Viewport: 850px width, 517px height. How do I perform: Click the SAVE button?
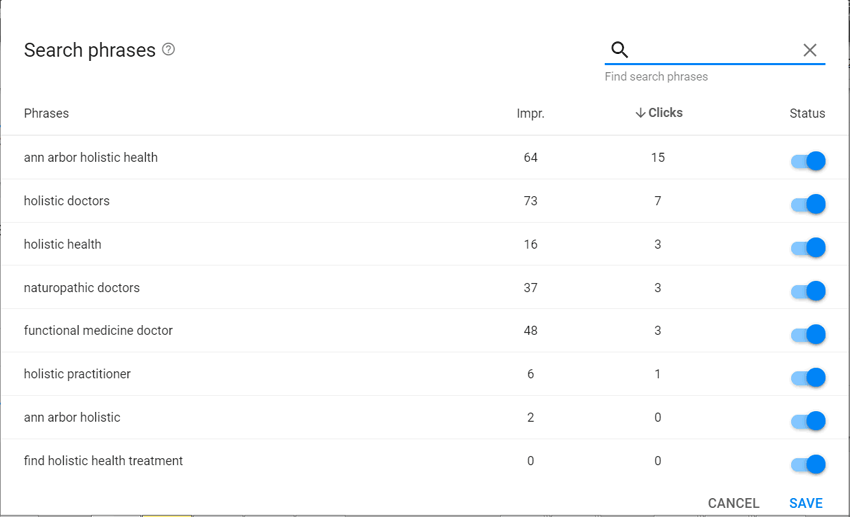point(806,503)
